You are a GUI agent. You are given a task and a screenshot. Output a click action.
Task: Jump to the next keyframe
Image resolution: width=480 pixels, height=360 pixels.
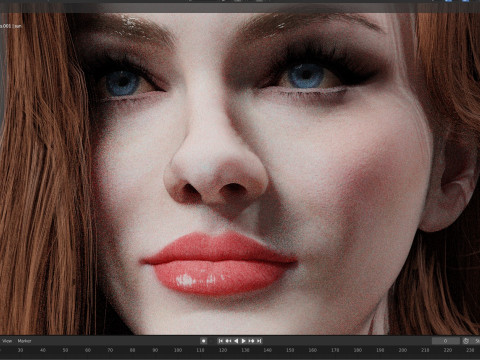251,341
